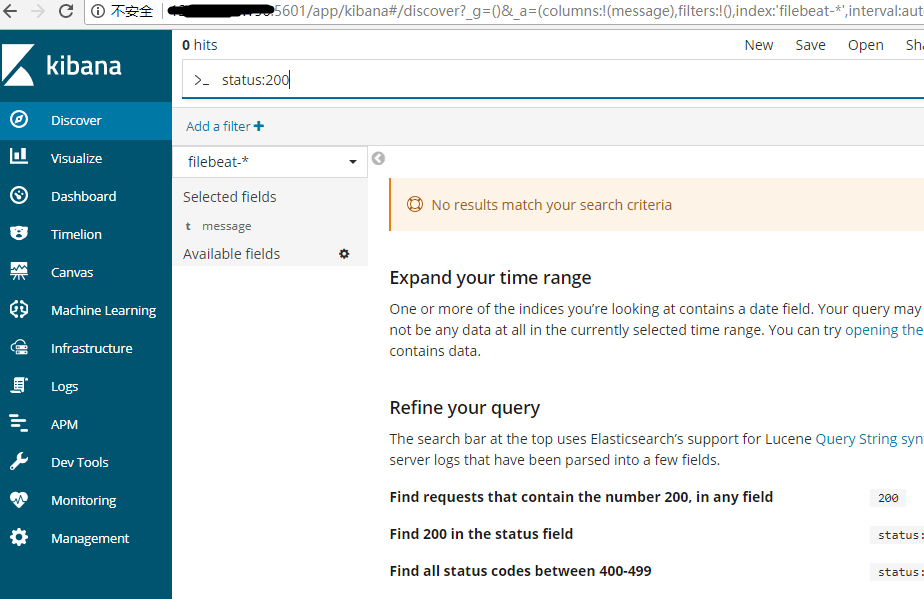The height and width of the screenshot is (599, 924).
Task: Click the site info insecure icon
Action: pyautogui.click(x=98, y=11)
